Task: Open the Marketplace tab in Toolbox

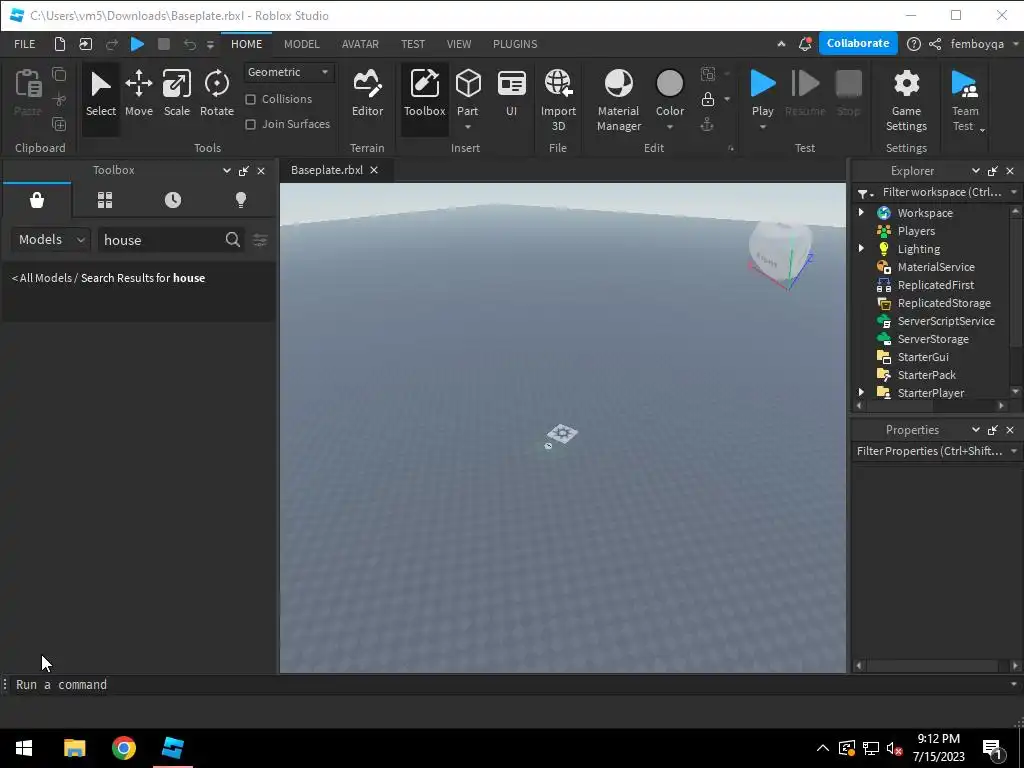Action: tap(37, 200)
